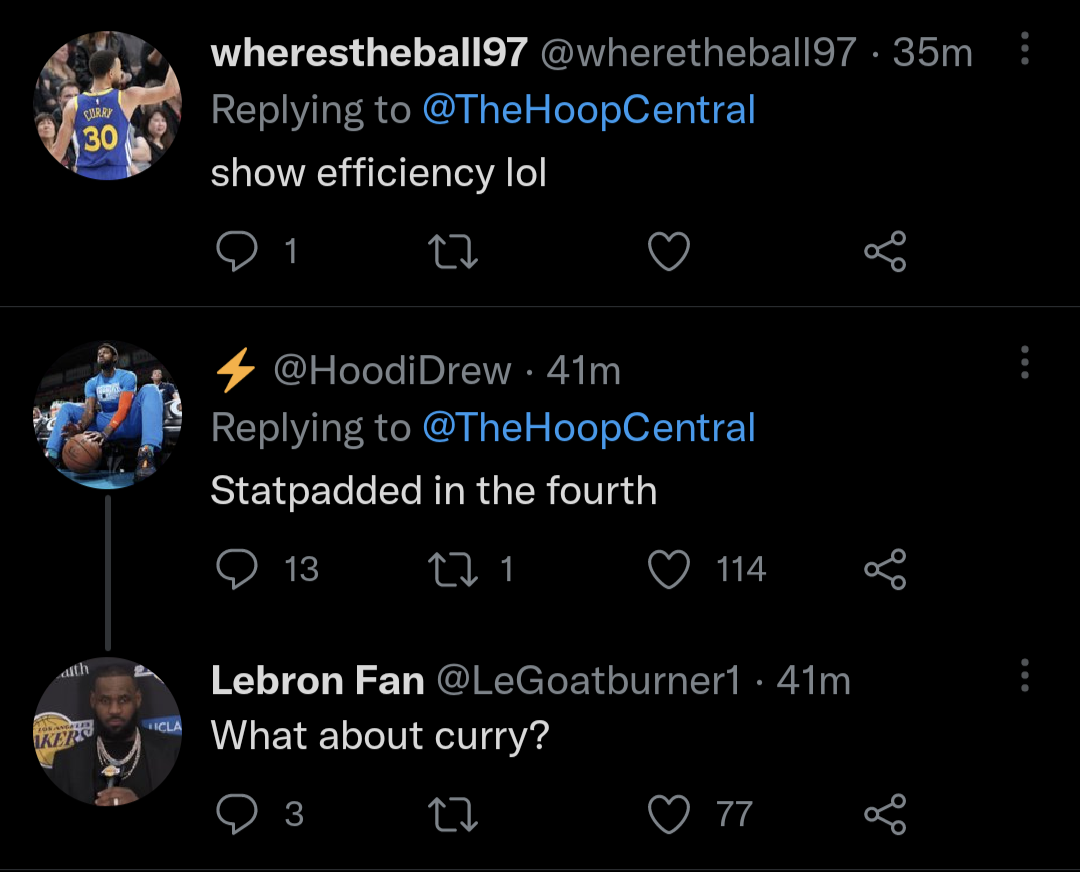Open @TheHoopCentral link in wherestheball97's reply
This screenshot has height=872, width=1080.
point(588,110)
